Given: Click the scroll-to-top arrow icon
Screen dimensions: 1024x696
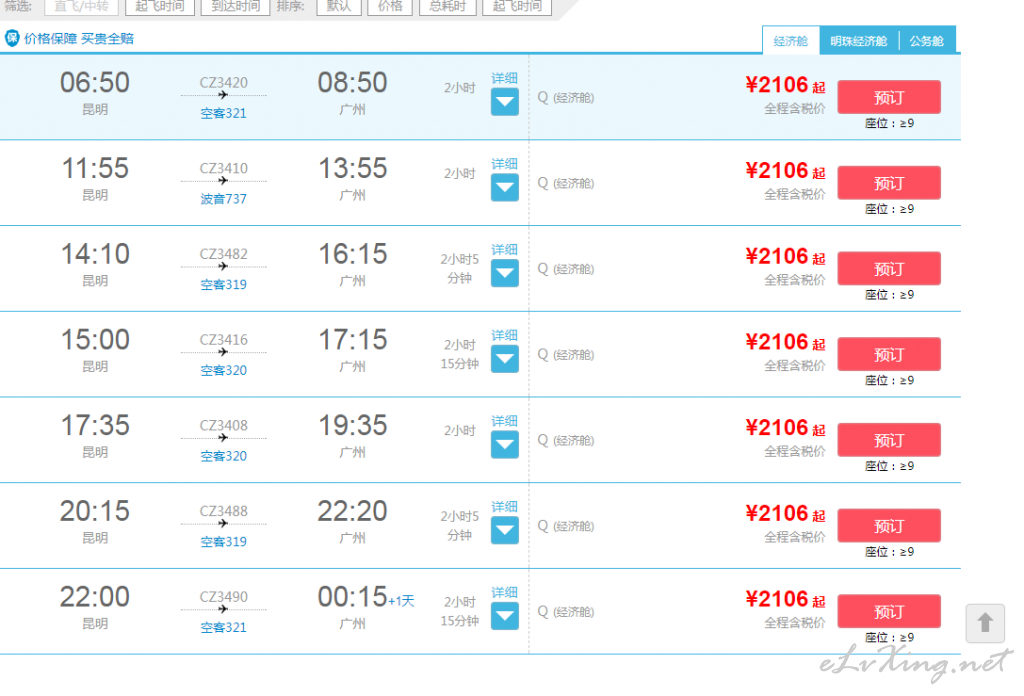Looking at the screenshot, I should pyautogui.click(x=985, y=623).
